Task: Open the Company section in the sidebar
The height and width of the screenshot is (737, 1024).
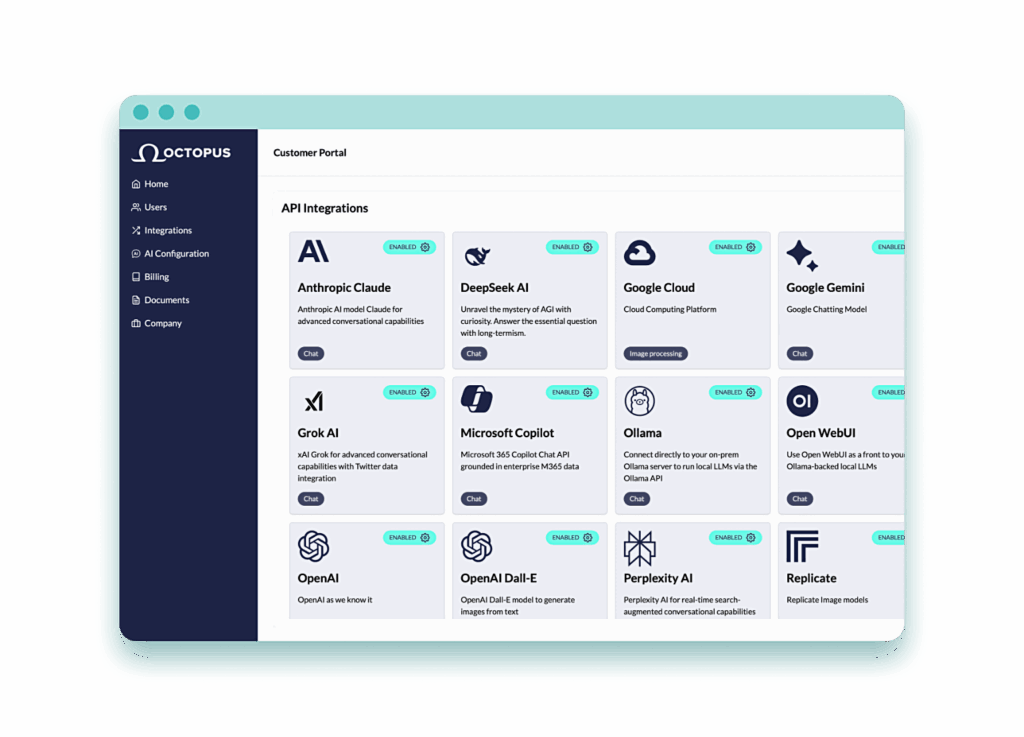Action: click(x=157, y=323)
